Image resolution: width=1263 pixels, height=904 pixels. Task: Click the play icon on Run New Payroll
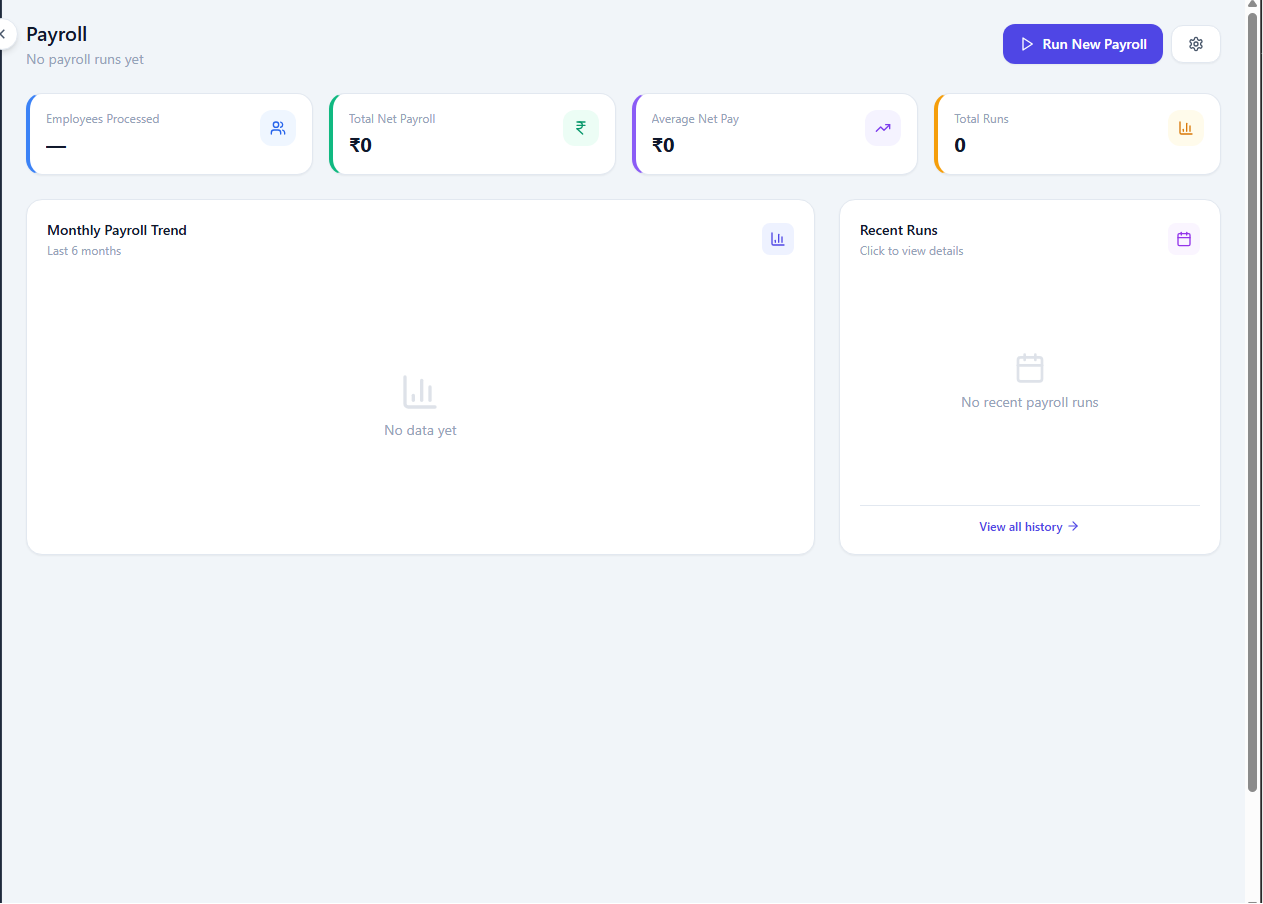[1027, 44]
